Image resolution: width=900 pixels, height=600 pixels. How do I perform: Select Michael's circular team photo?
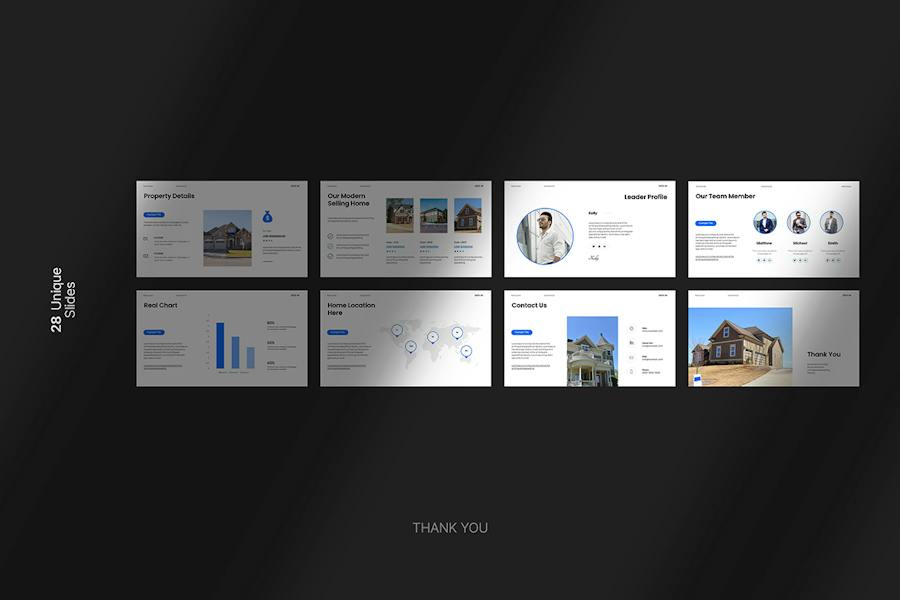point(798,222)
